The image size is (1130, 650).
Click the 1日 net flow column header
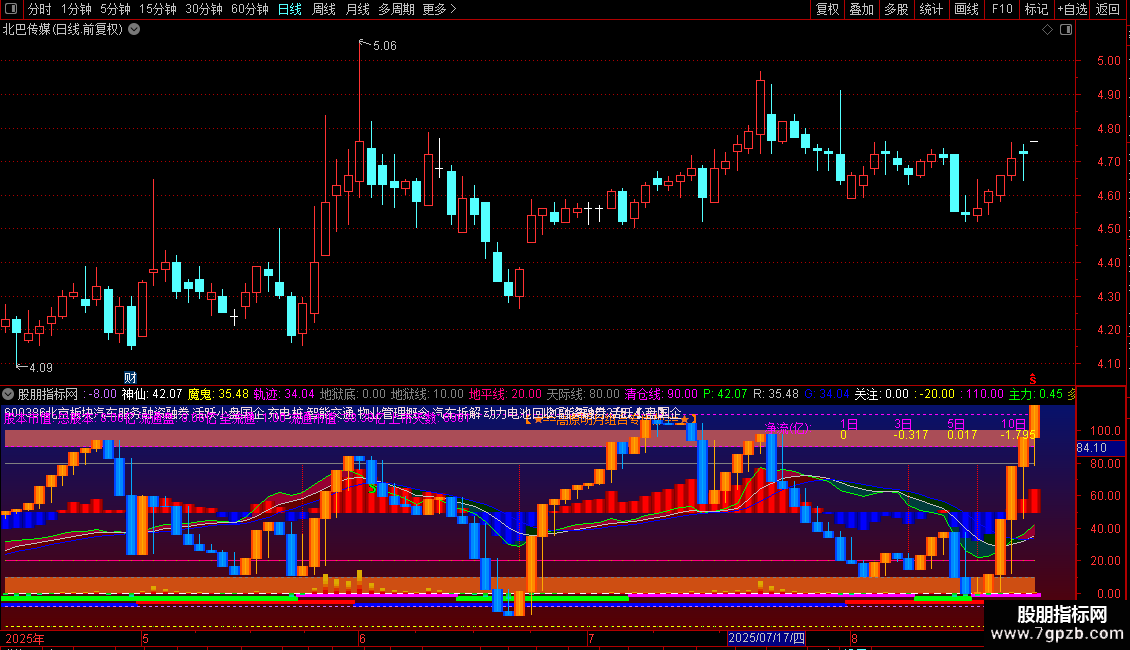coord(849,424)
